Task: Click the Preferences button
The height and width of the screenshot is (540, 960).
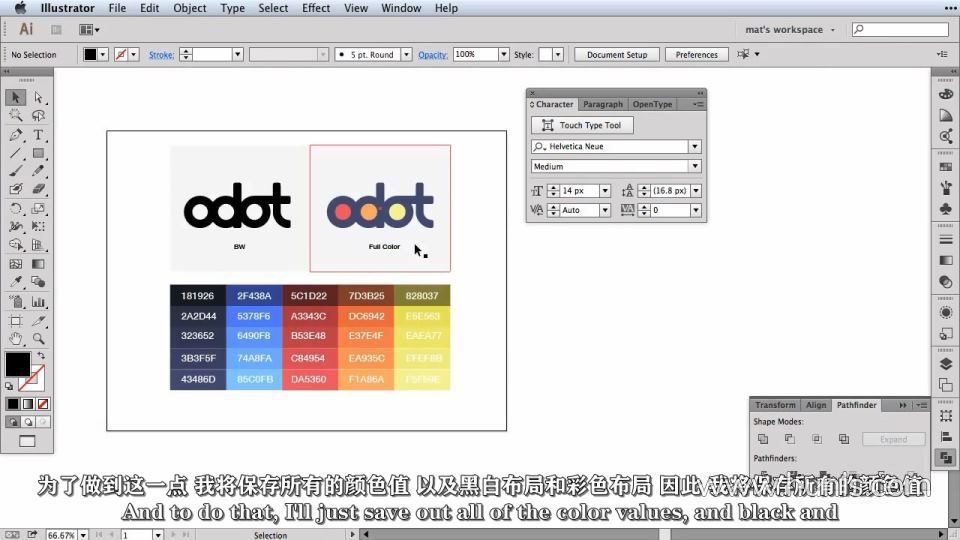Action: [696, 54]
